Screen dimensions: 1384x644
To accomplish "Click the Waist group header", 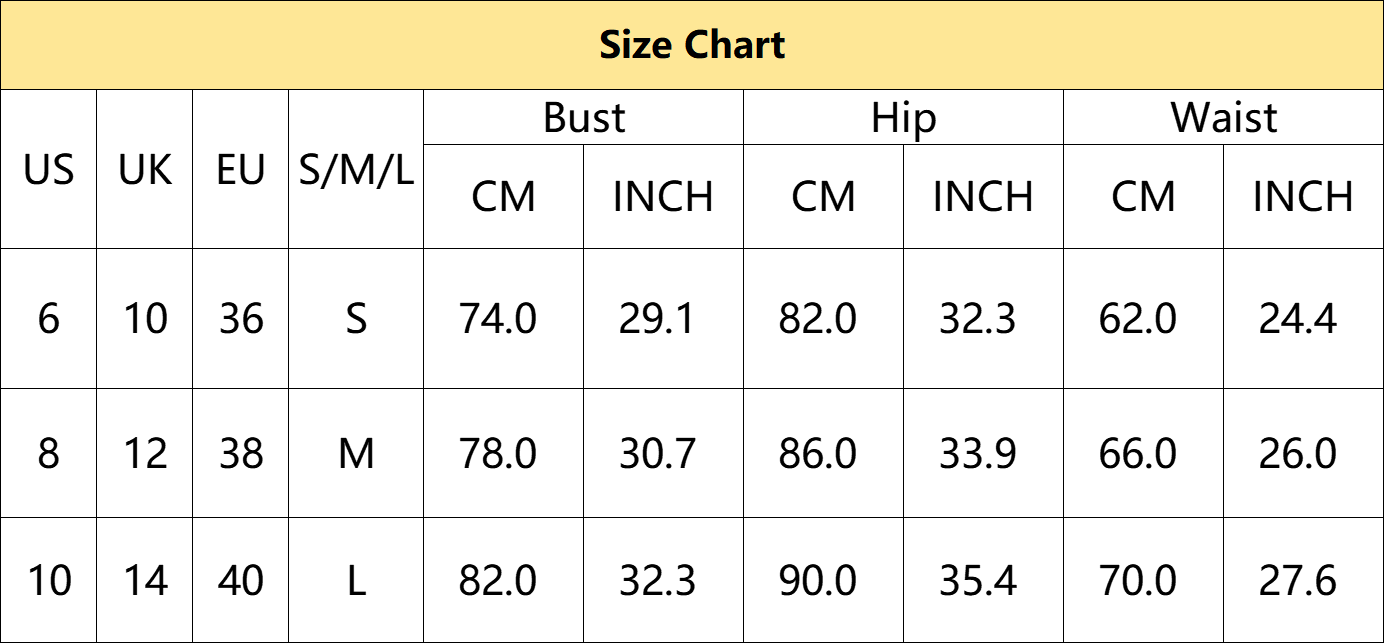I will (x=1224, y=118).
